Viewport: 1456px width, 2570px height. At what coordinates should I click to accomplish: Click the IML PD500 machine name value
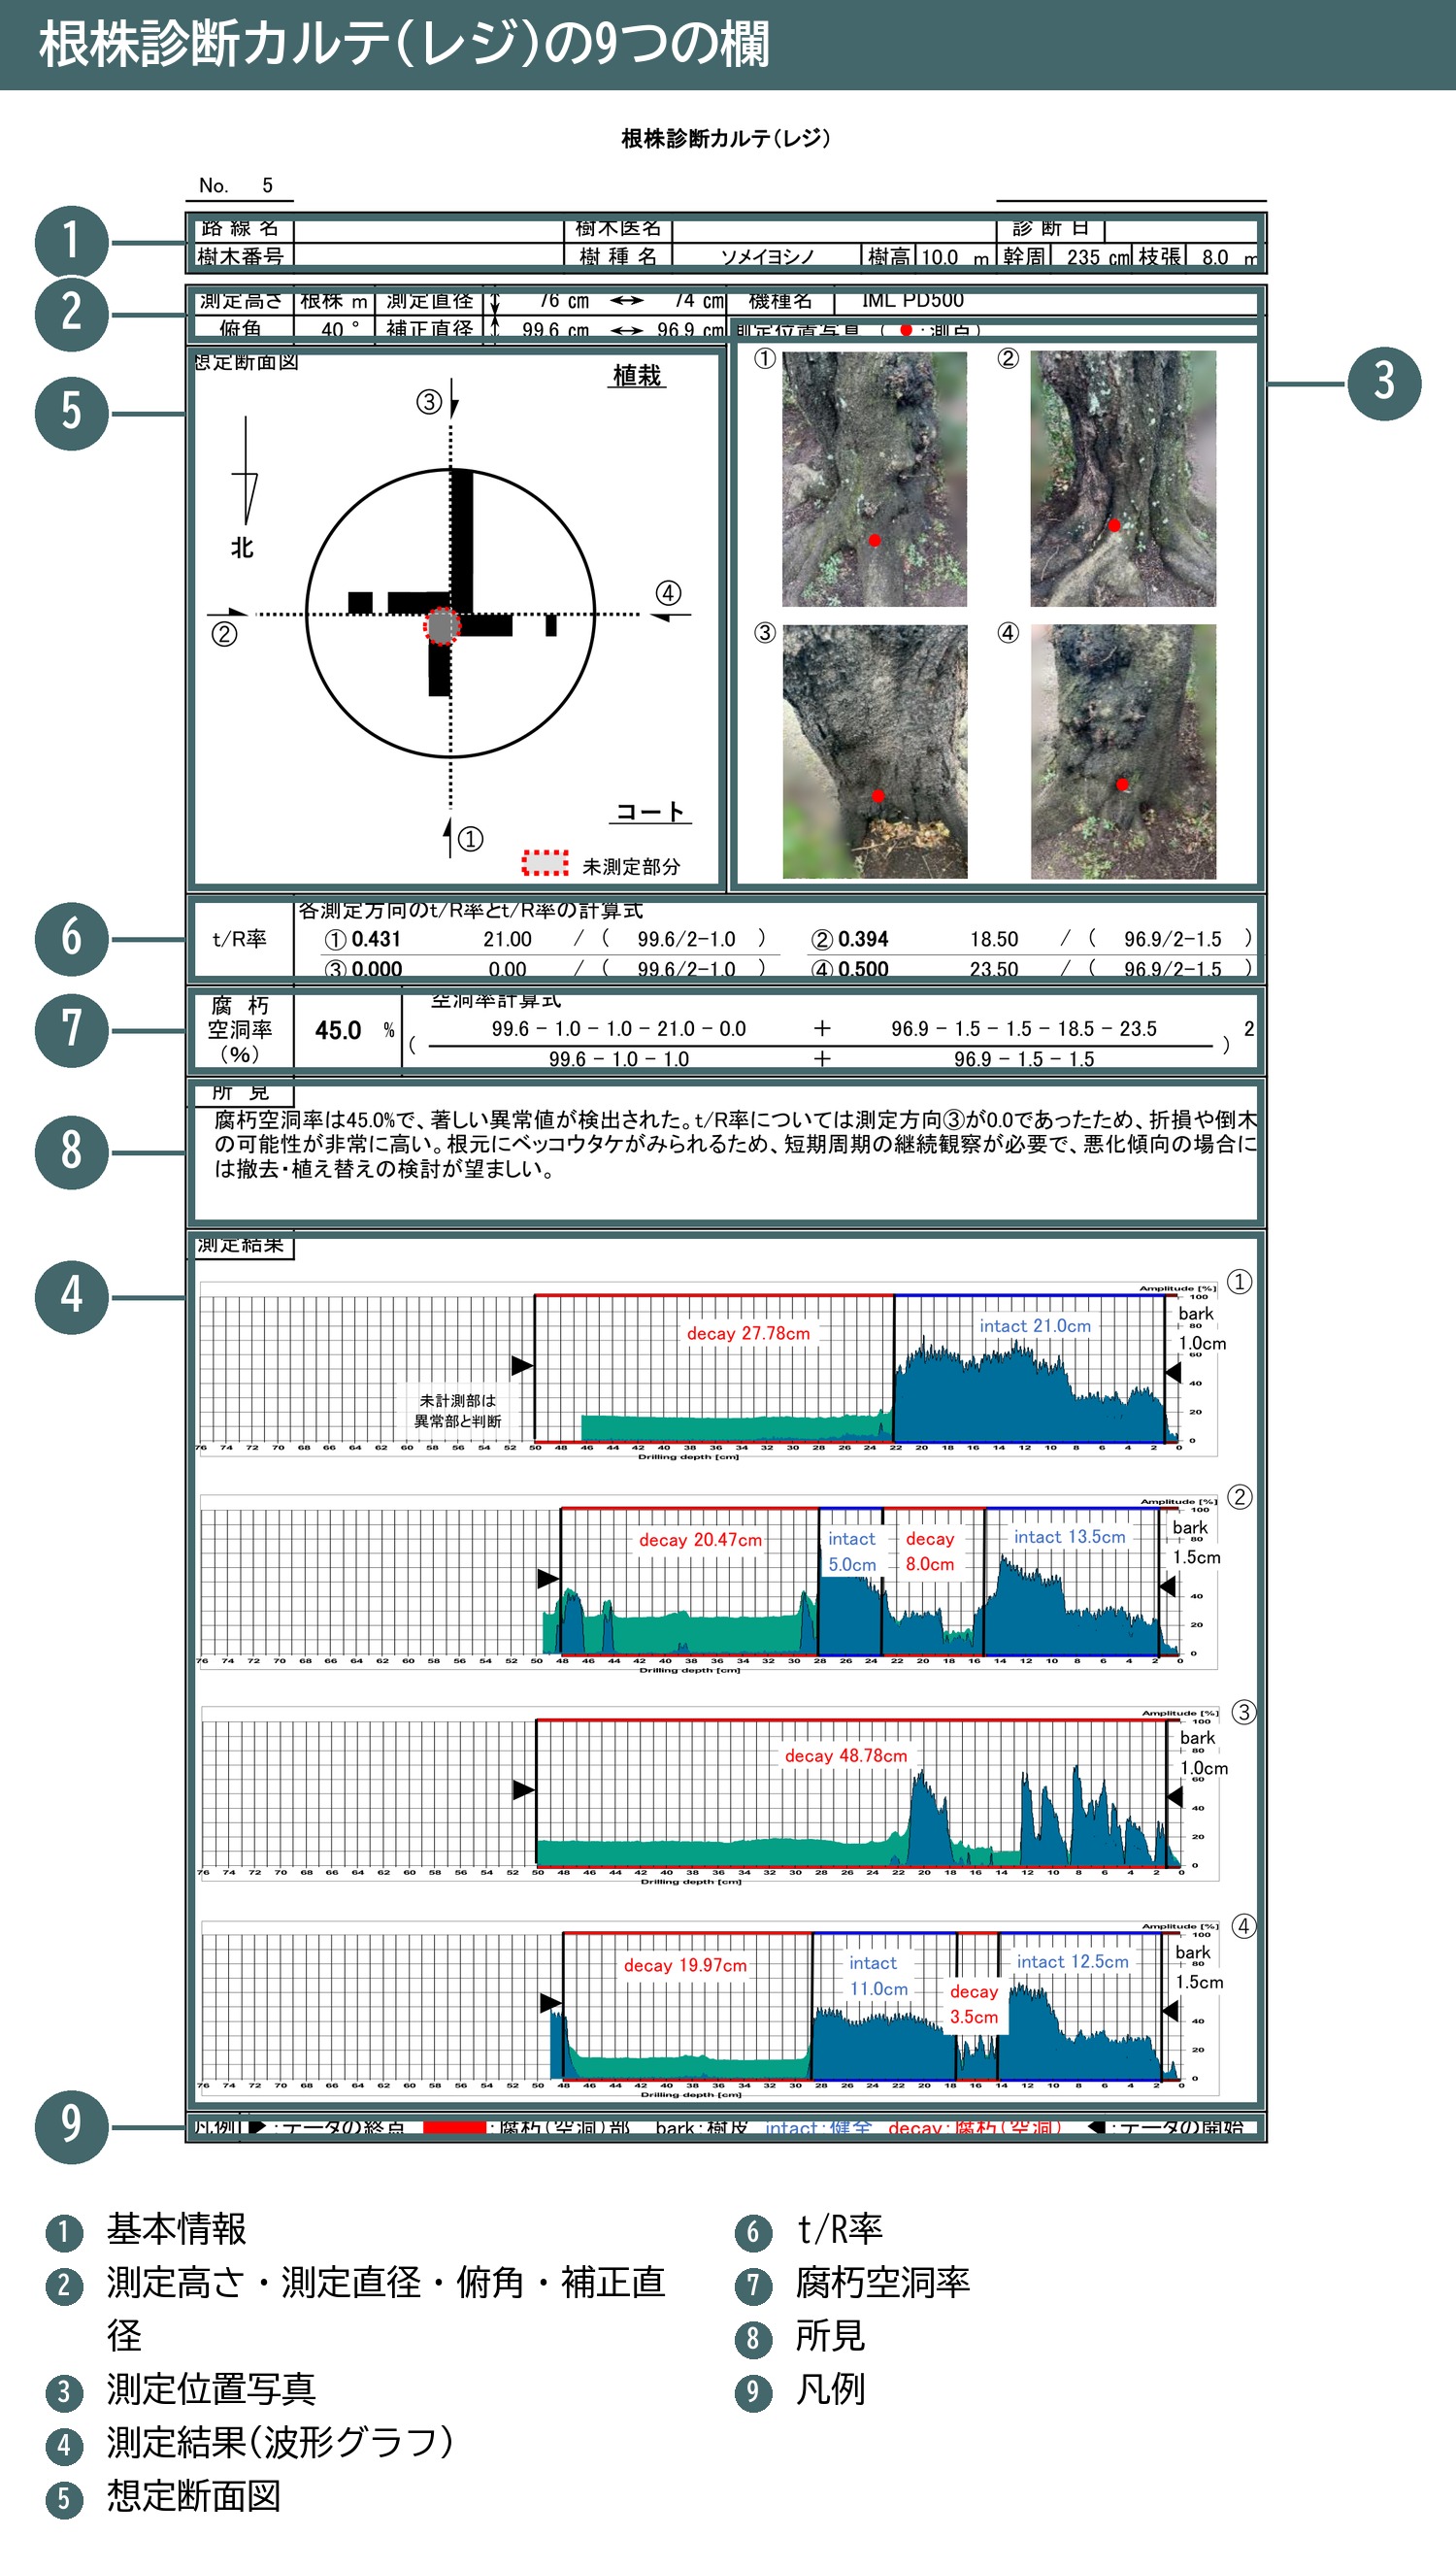pyautogui.click(x=912, y=300)
